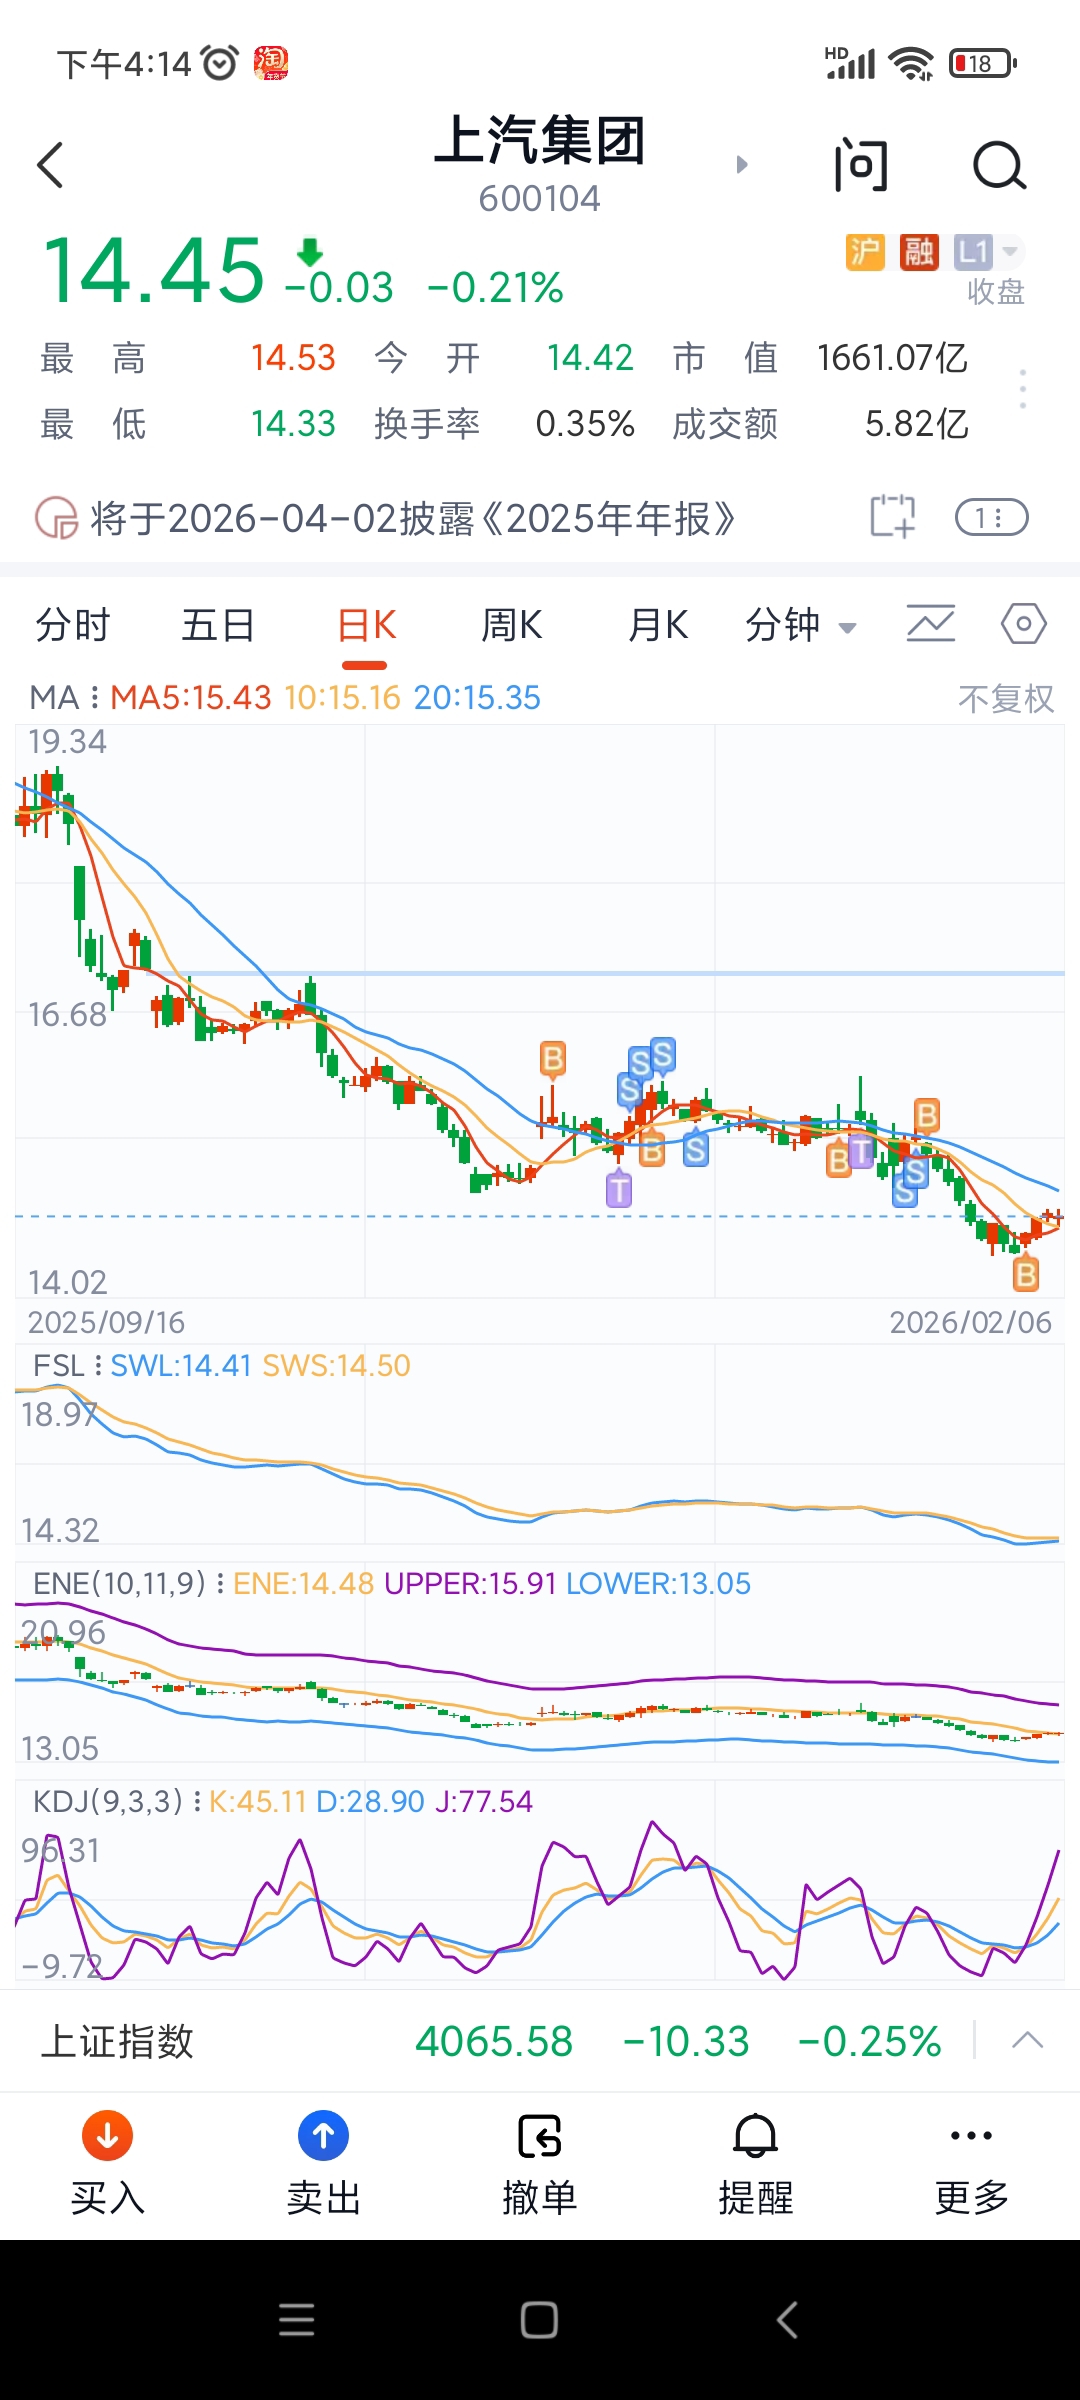Open 撤单 cancel order
Image resolution: width=1080 pixels, height=2400 pixels.
point(540,2163)
